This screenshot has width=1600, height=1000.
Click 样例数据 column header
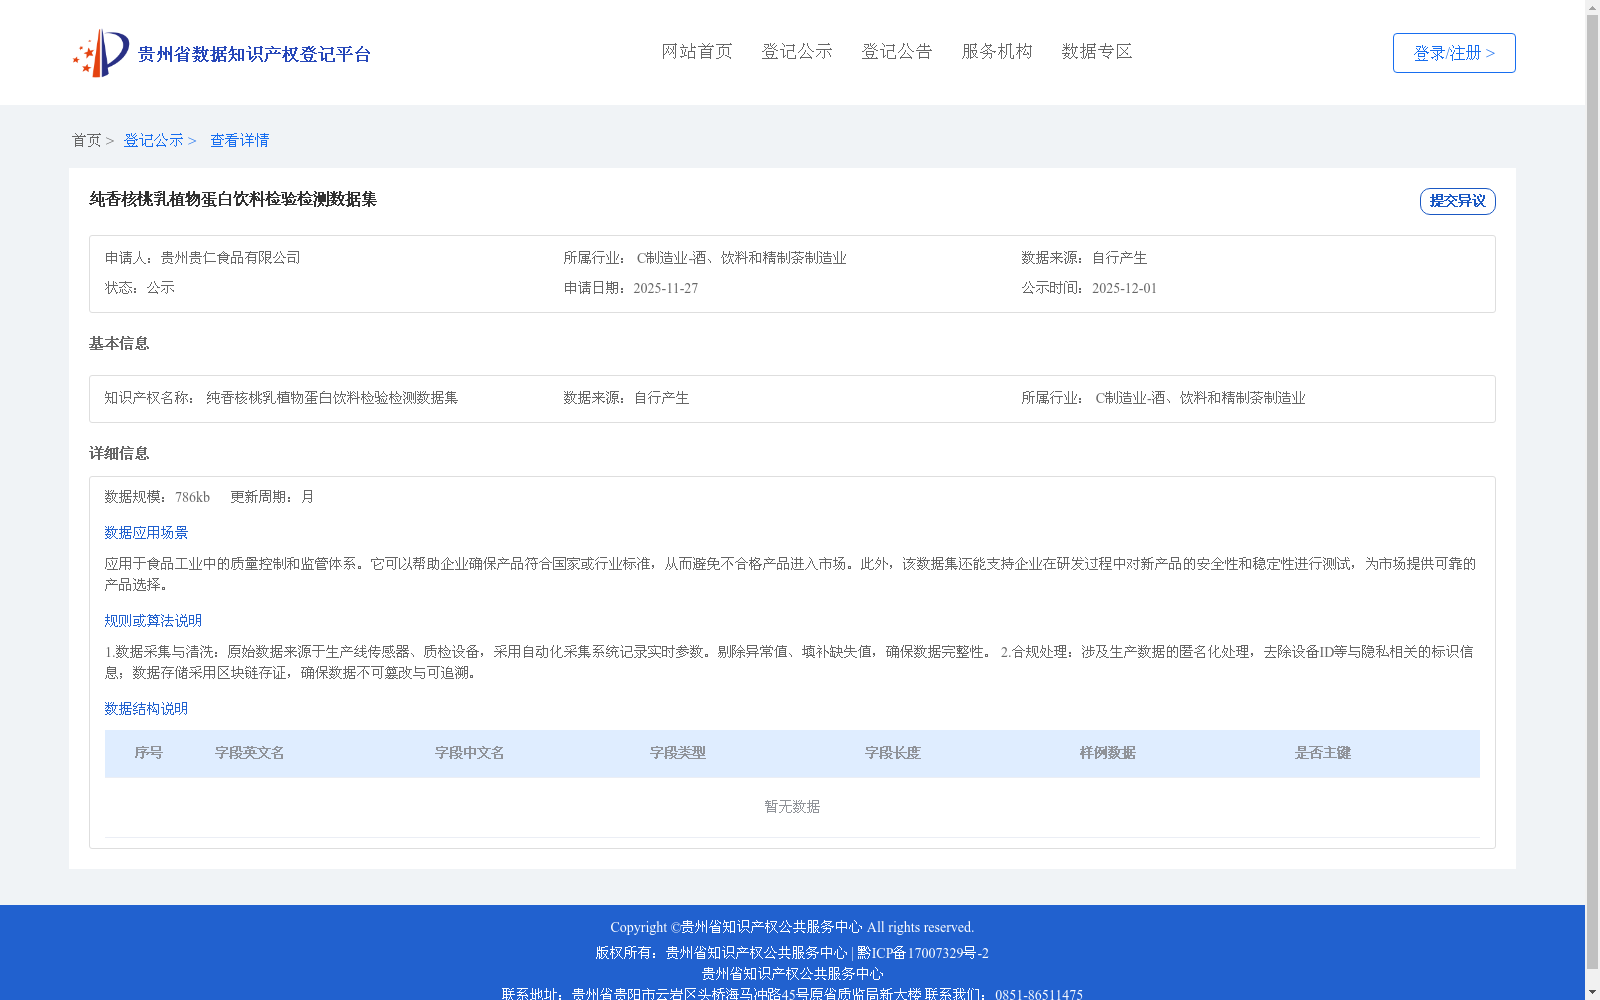coord(1108,753)
